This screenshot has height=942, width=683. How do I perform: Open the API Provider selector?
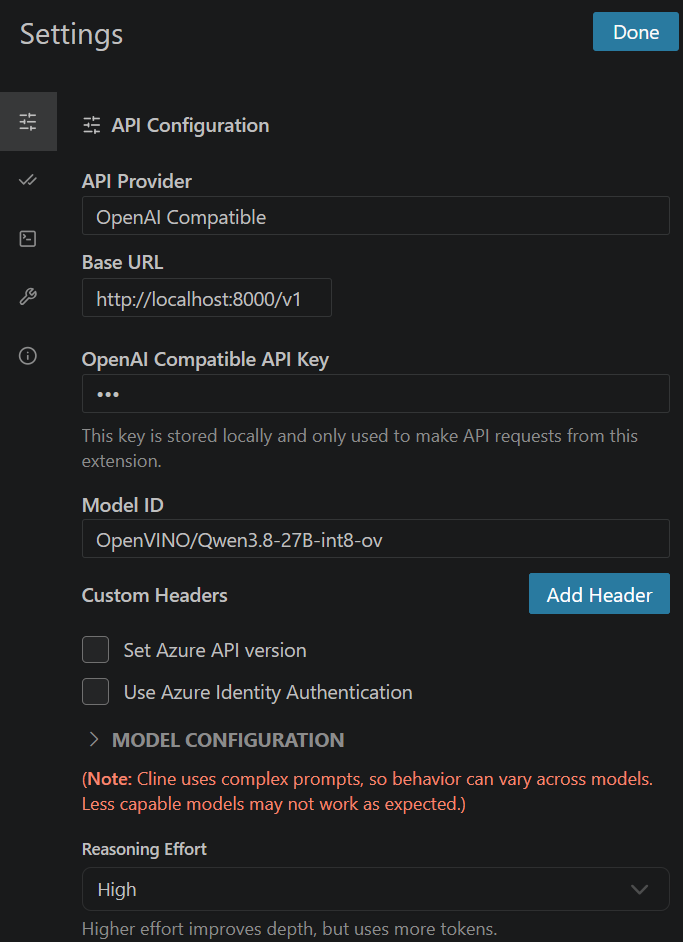coord(375,216)
